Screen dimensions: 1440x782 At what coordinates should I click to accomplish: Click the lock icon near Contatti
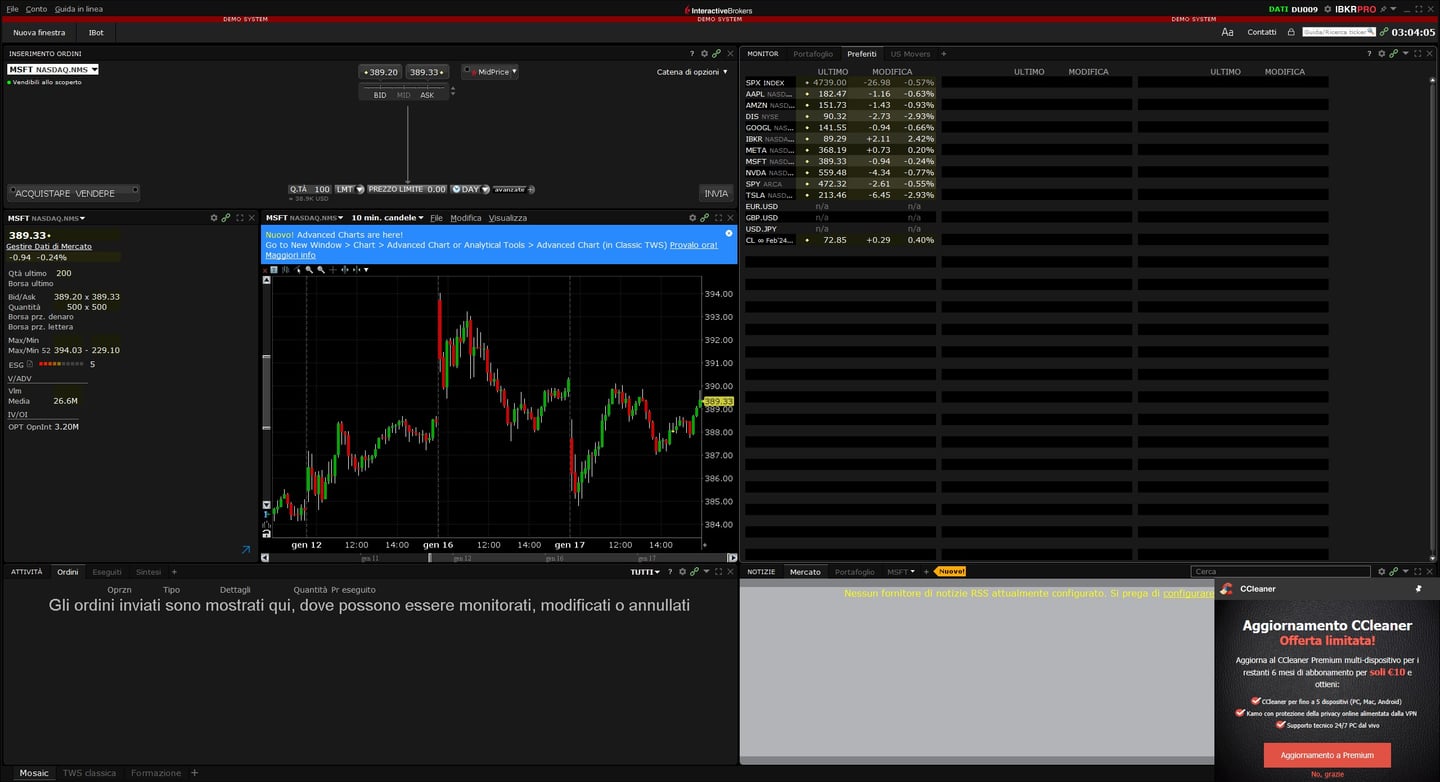pos(1291,32)
